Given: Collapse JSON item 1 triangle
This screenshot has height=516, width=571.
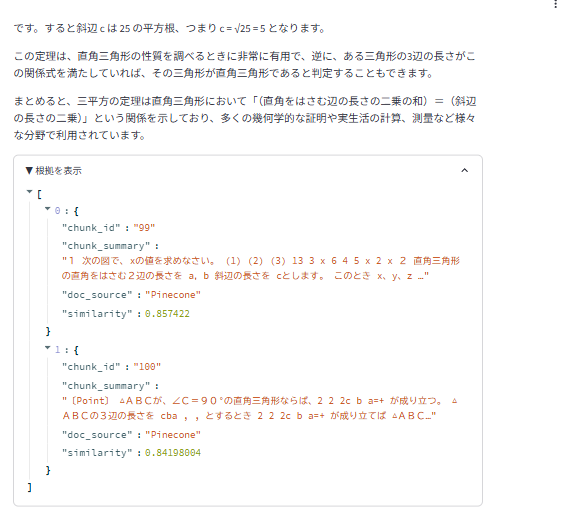Looking at the screenshot, I should pos(47,348).
